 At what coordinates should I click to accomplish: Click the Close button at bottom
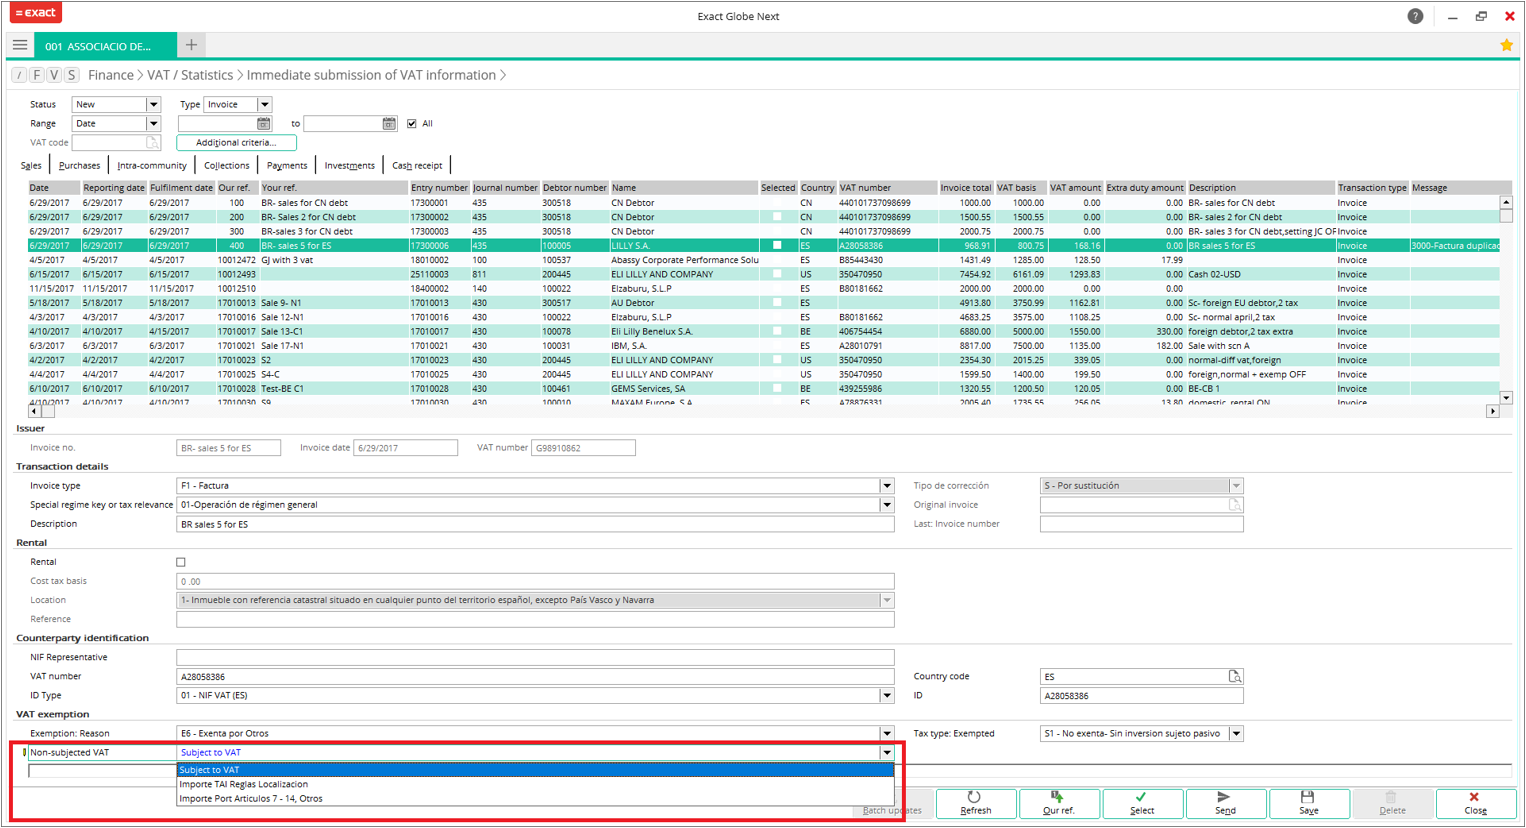tap(1475, 804)
